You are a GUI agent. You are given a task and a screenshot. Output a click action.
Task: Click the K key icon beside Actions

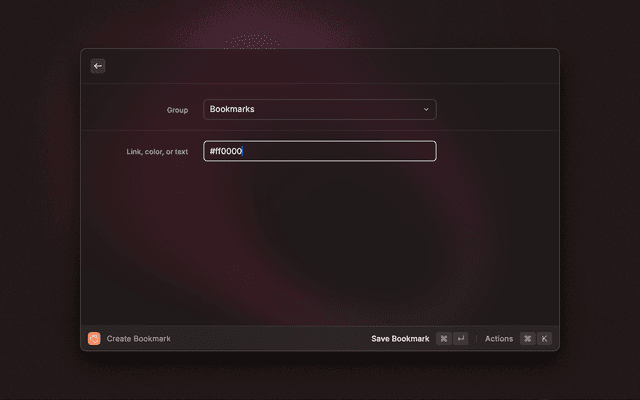tap(544, 339)
